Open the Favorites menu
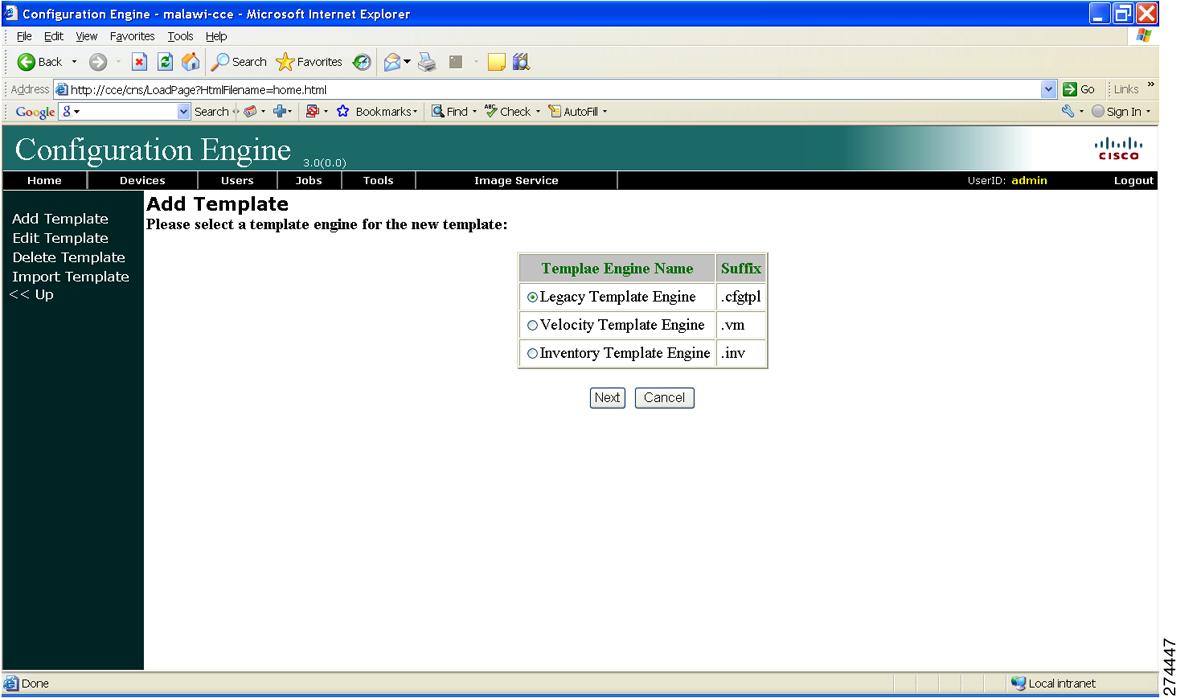Image resolution: width=1180 pixels, height=698 pixels. pyautogui.click(x=132, y=36)
